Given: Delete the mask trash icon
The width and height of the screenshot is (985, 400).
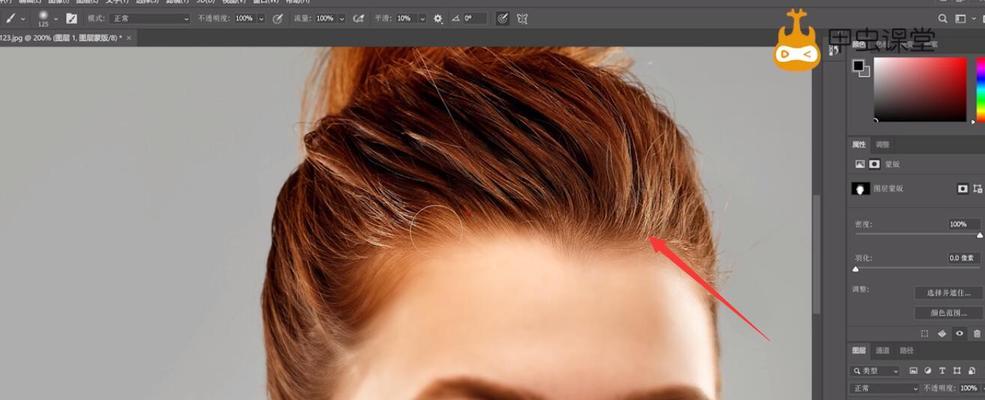Looking at the screenshot, I should pyautogui.click(x=977, y=334).
